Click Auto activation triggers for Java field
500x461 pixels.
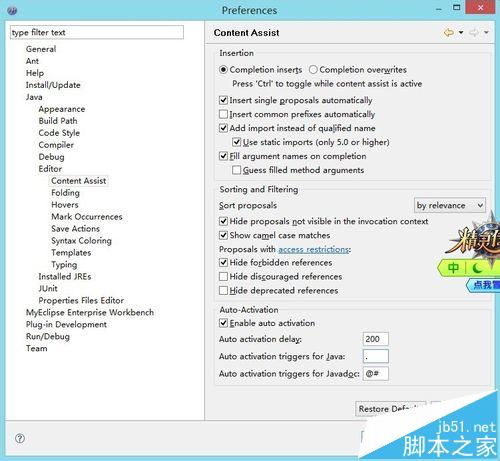tap(375, 356)
